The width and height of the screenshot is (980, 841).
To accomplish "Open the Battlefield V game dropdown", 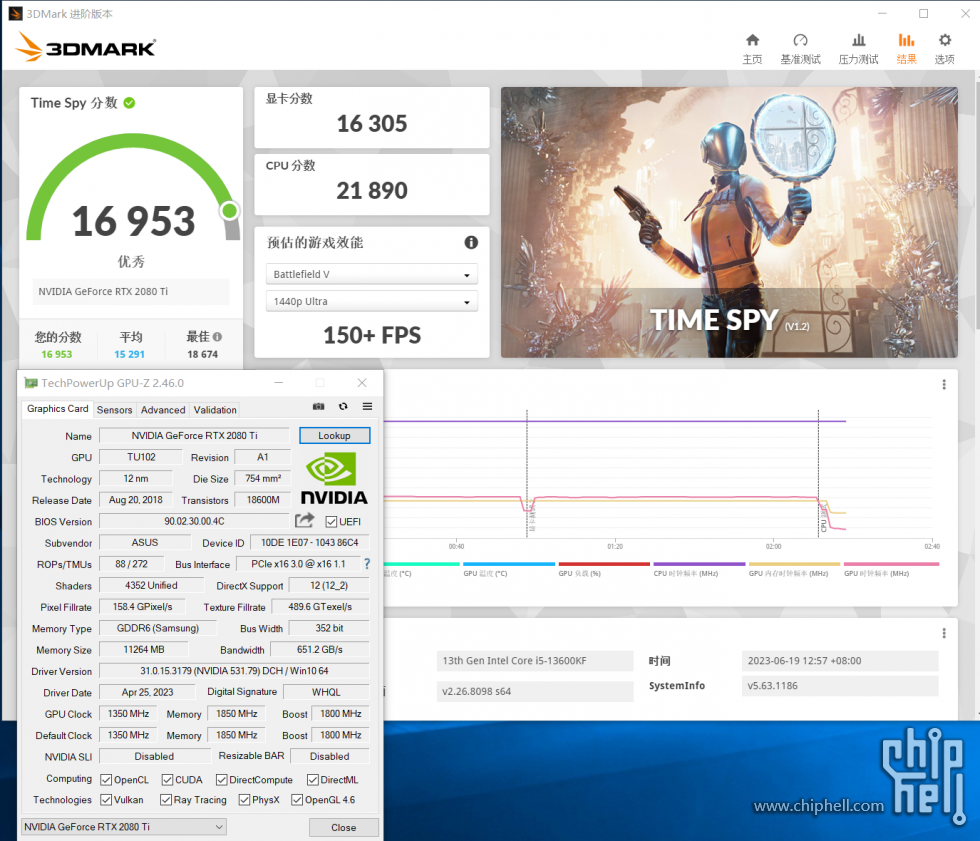I will tap(372, 274).
